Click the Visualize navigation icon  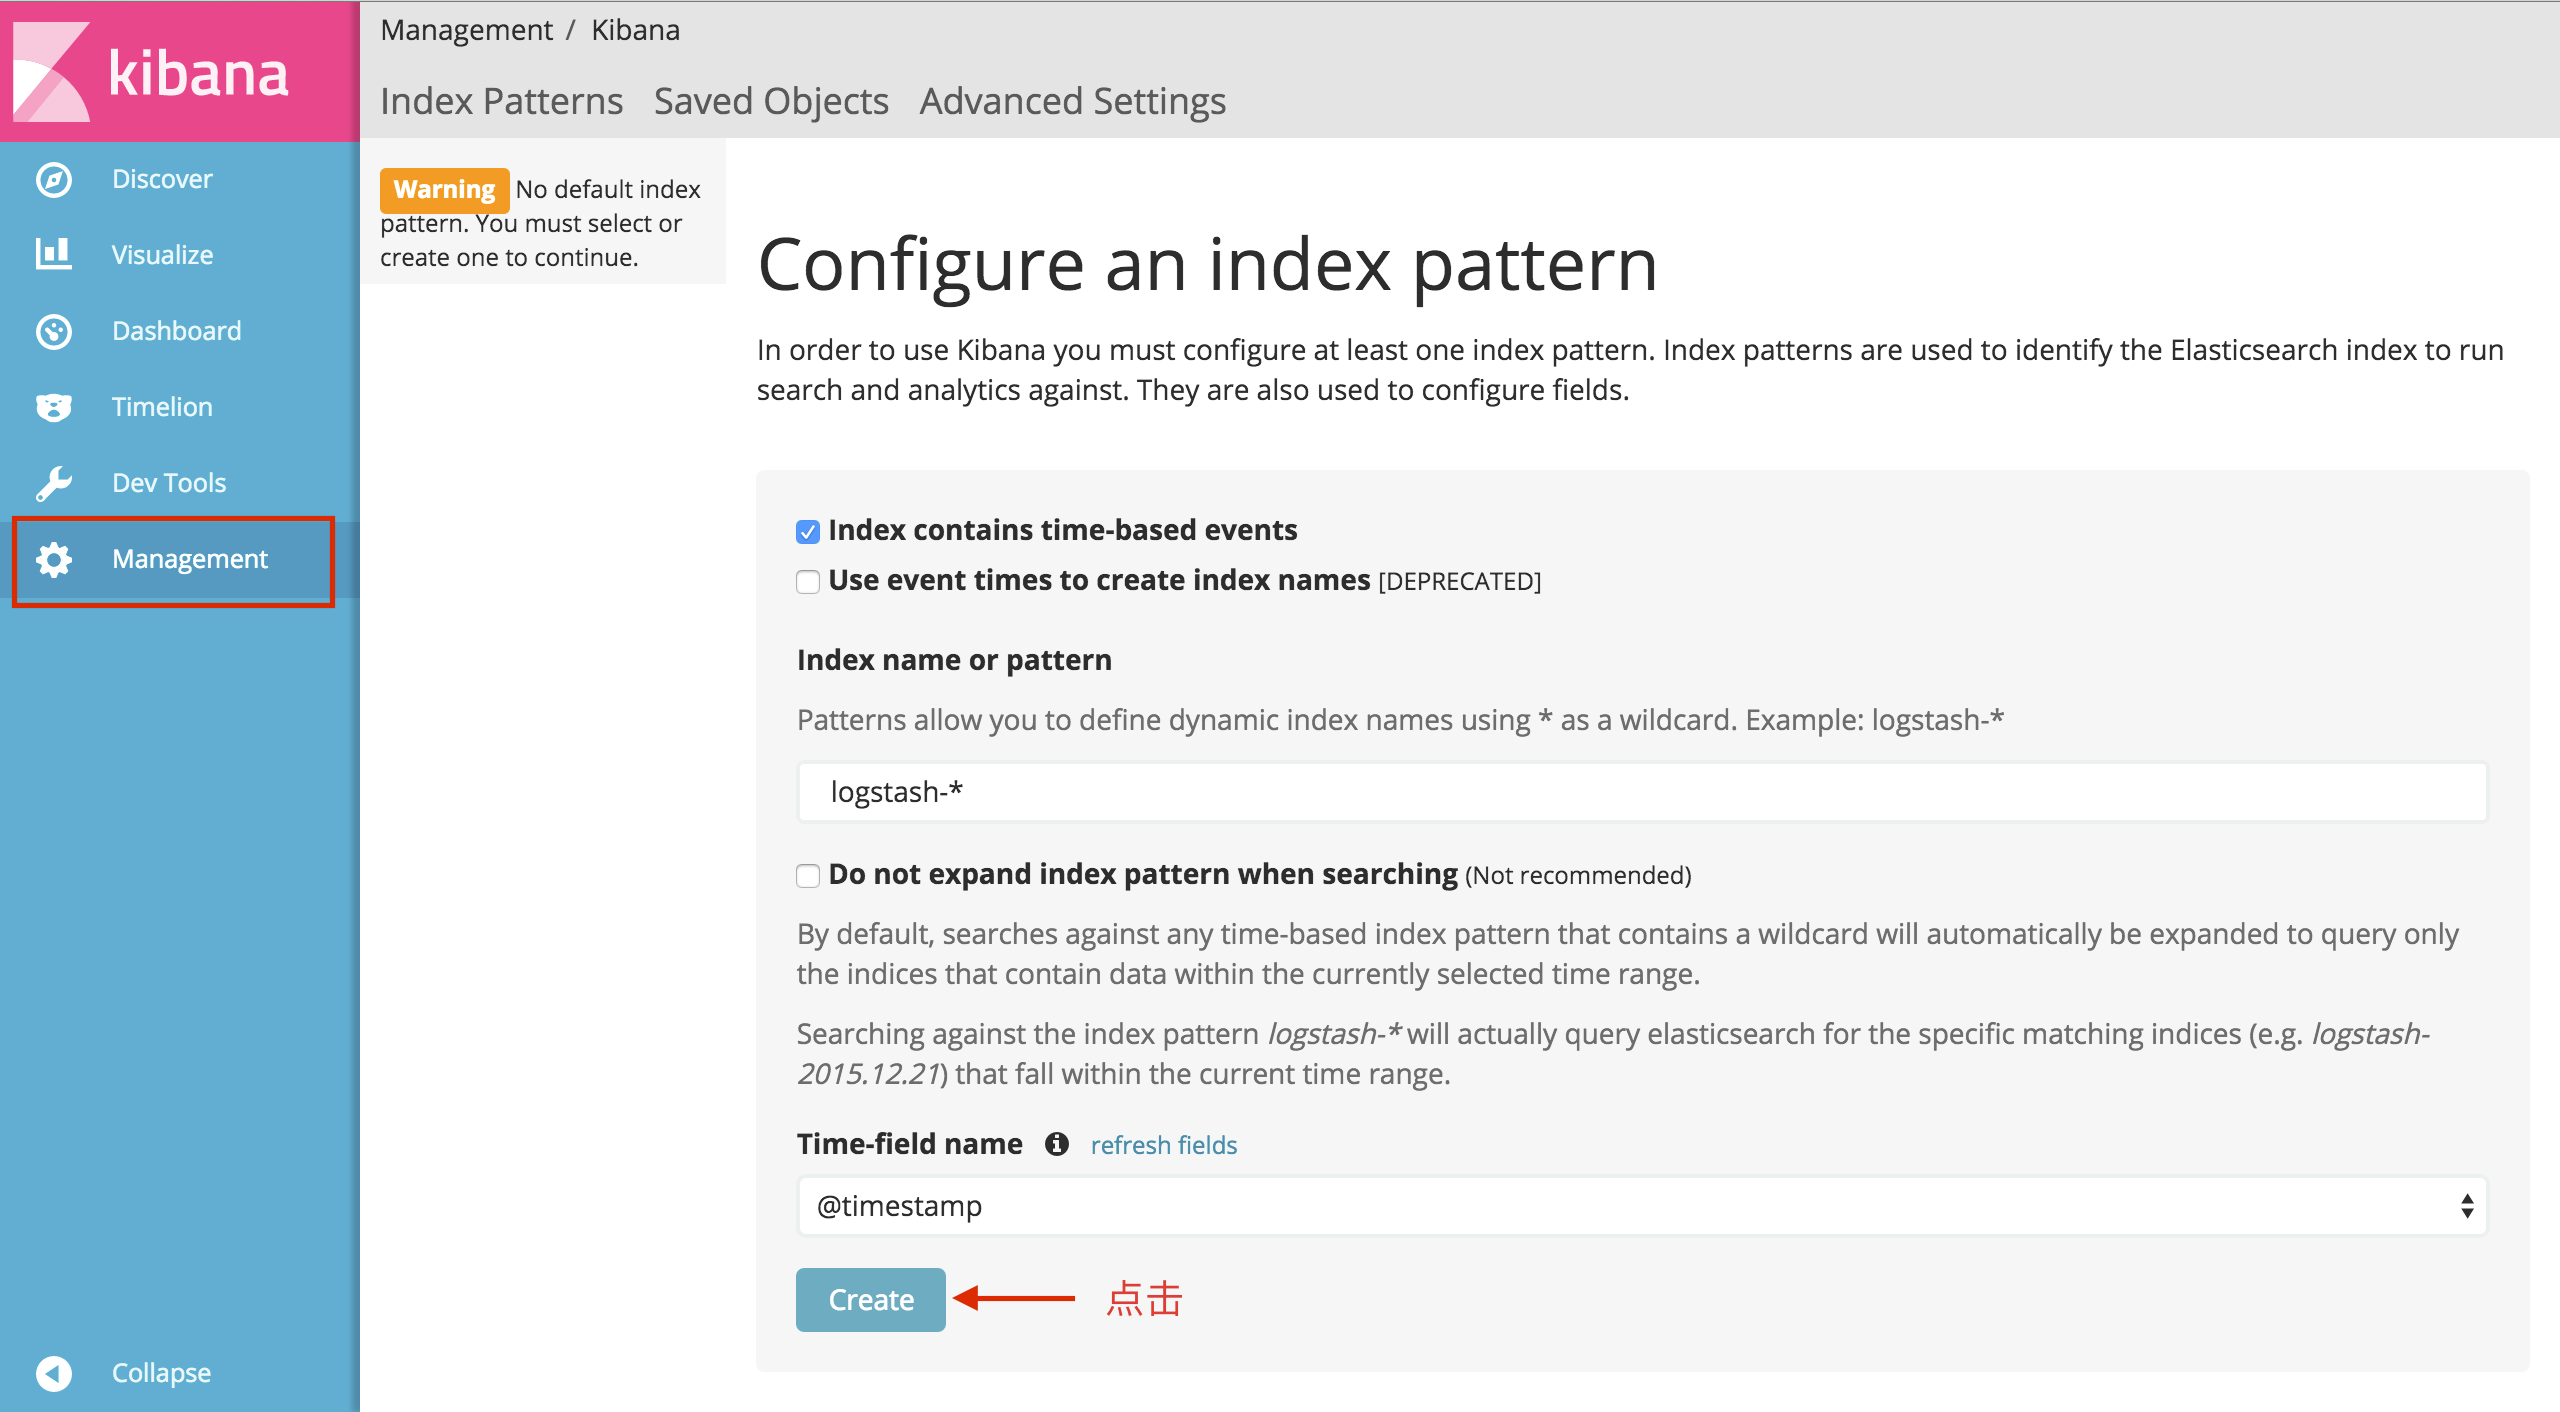tap(52, 254)
